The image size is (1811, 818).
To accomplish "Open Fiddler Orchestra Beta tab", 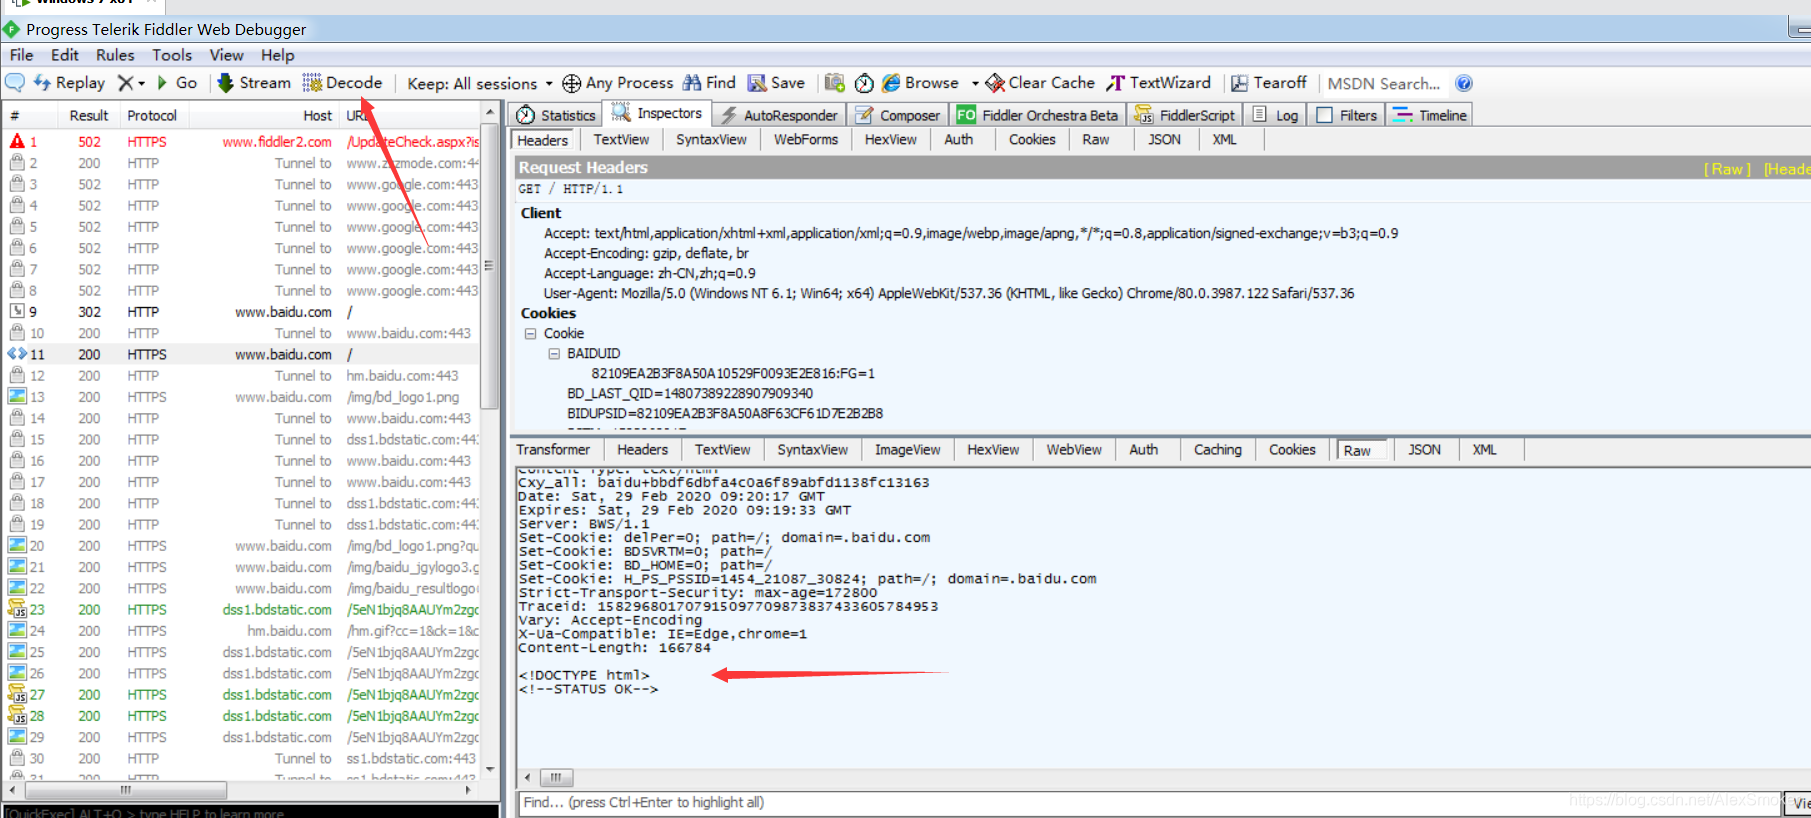I will (x=1038, y=115).
